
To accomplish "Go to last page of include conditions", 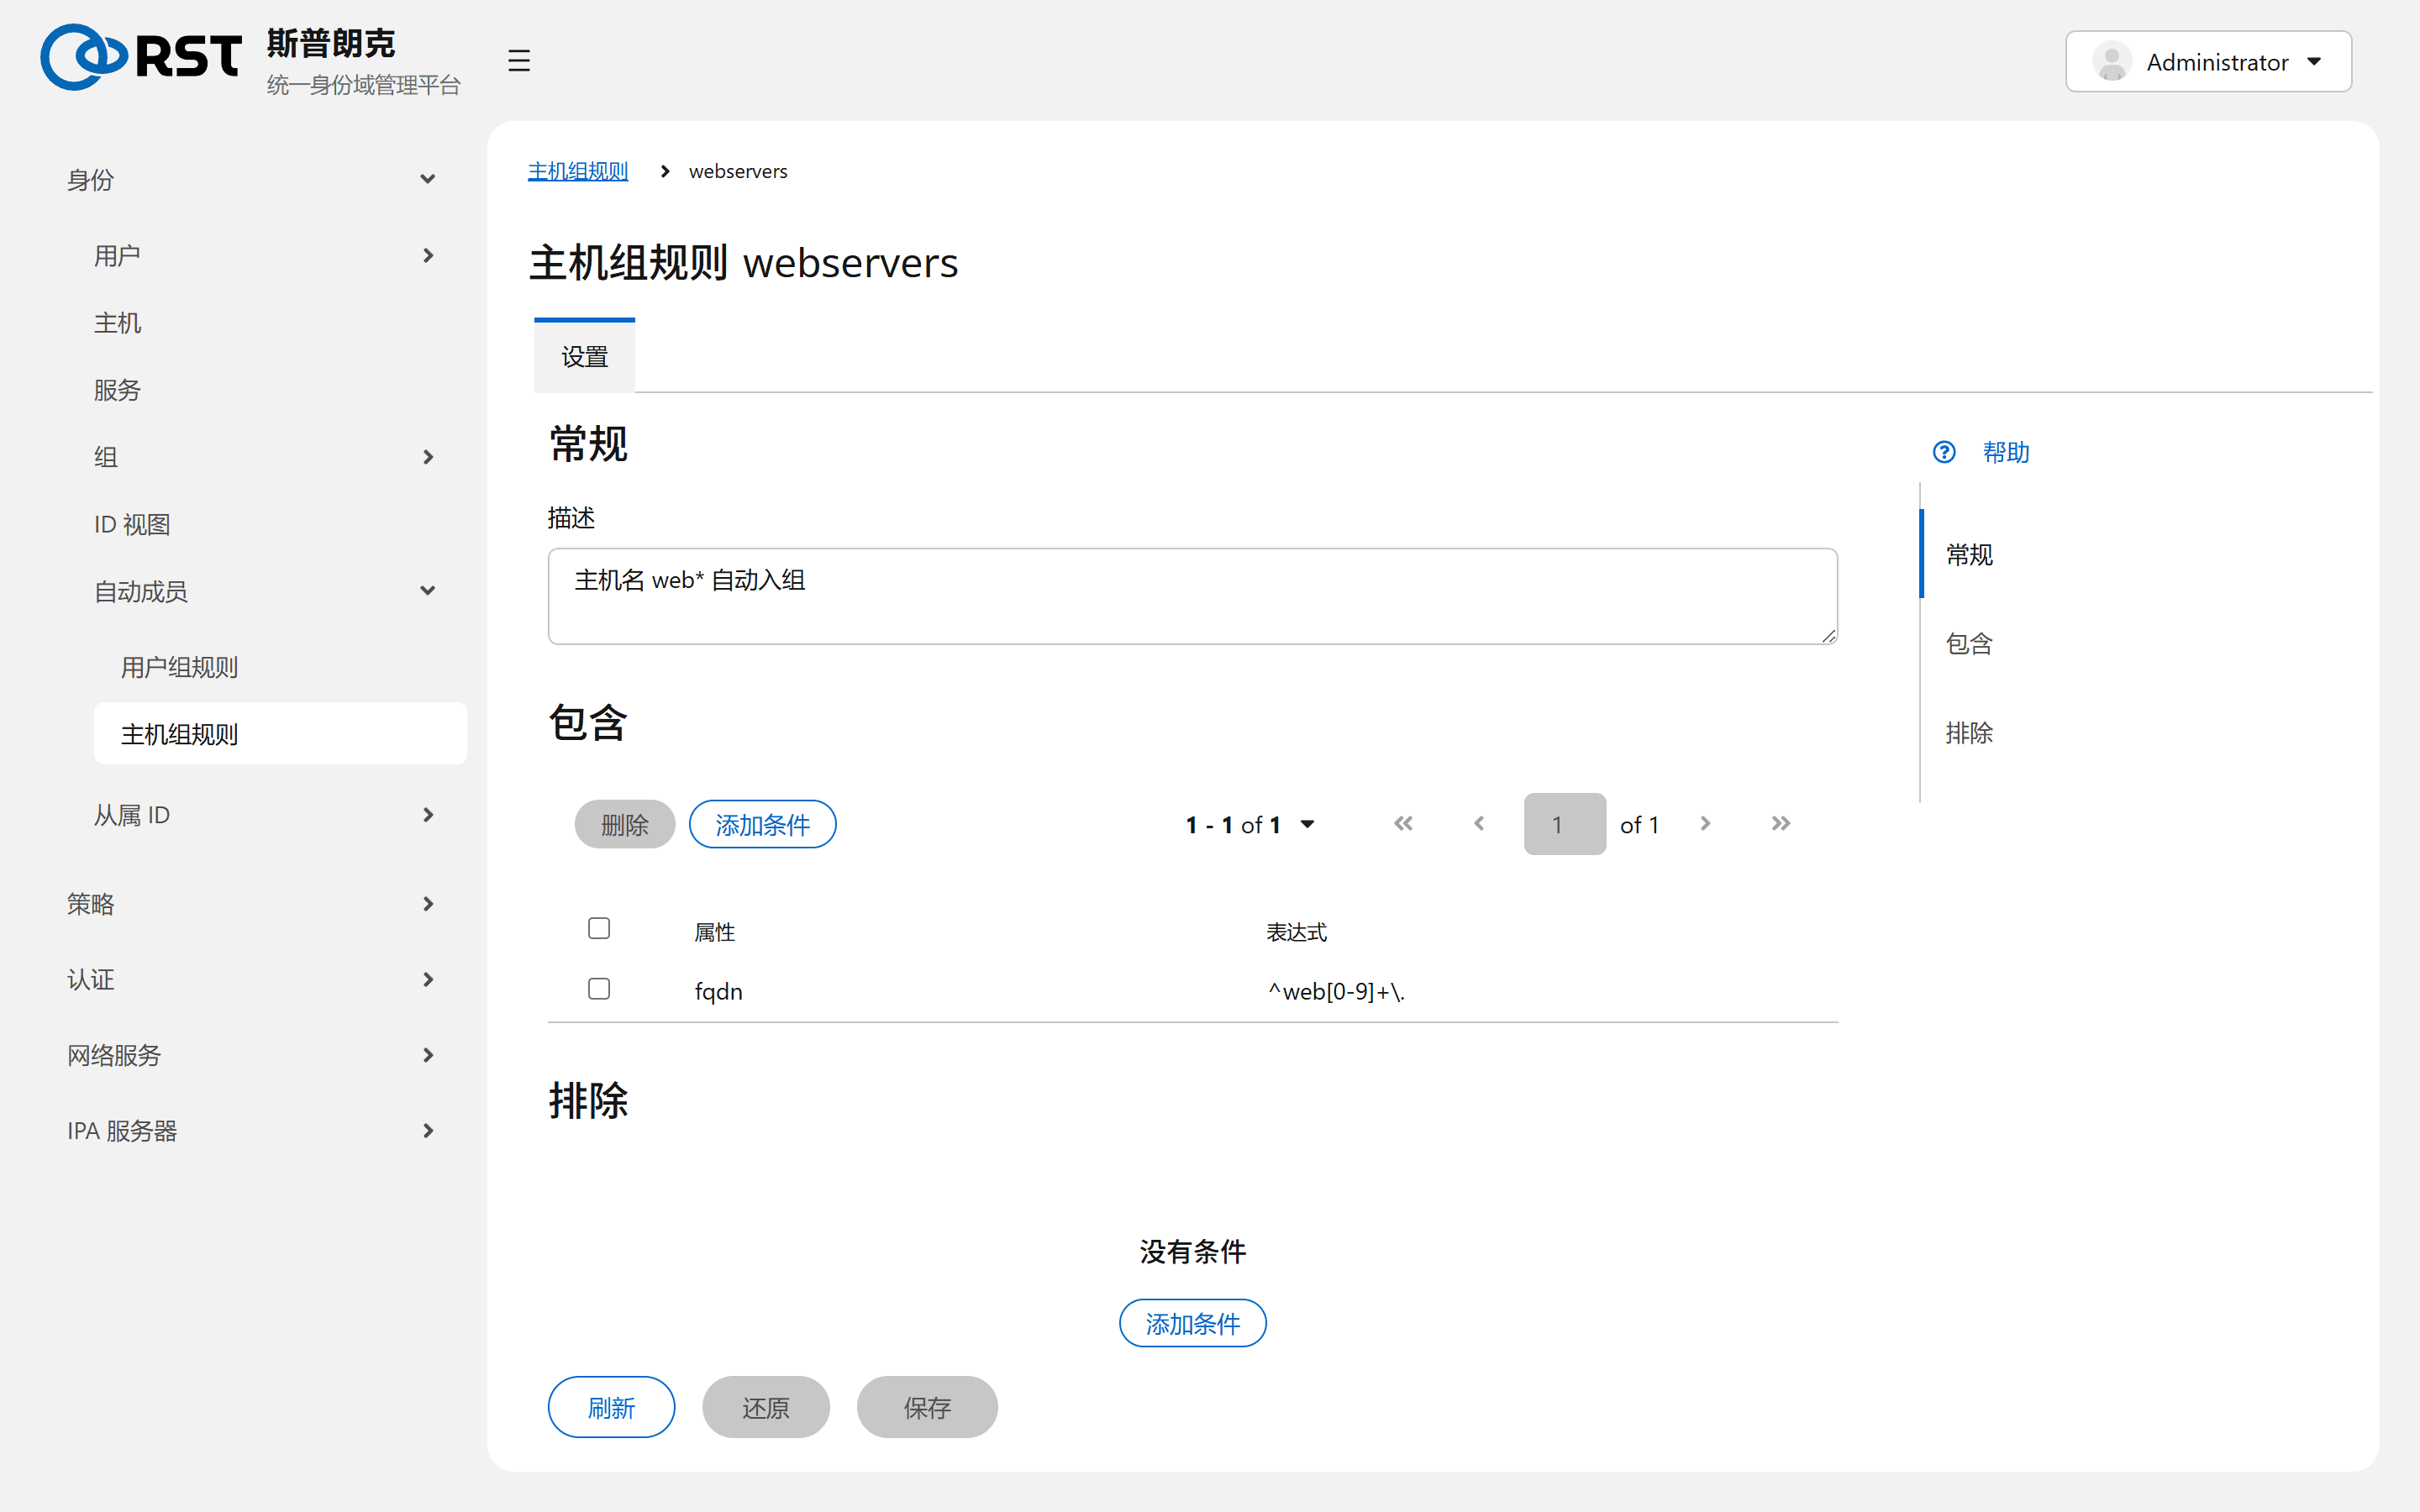I will tap(1780, 823).
